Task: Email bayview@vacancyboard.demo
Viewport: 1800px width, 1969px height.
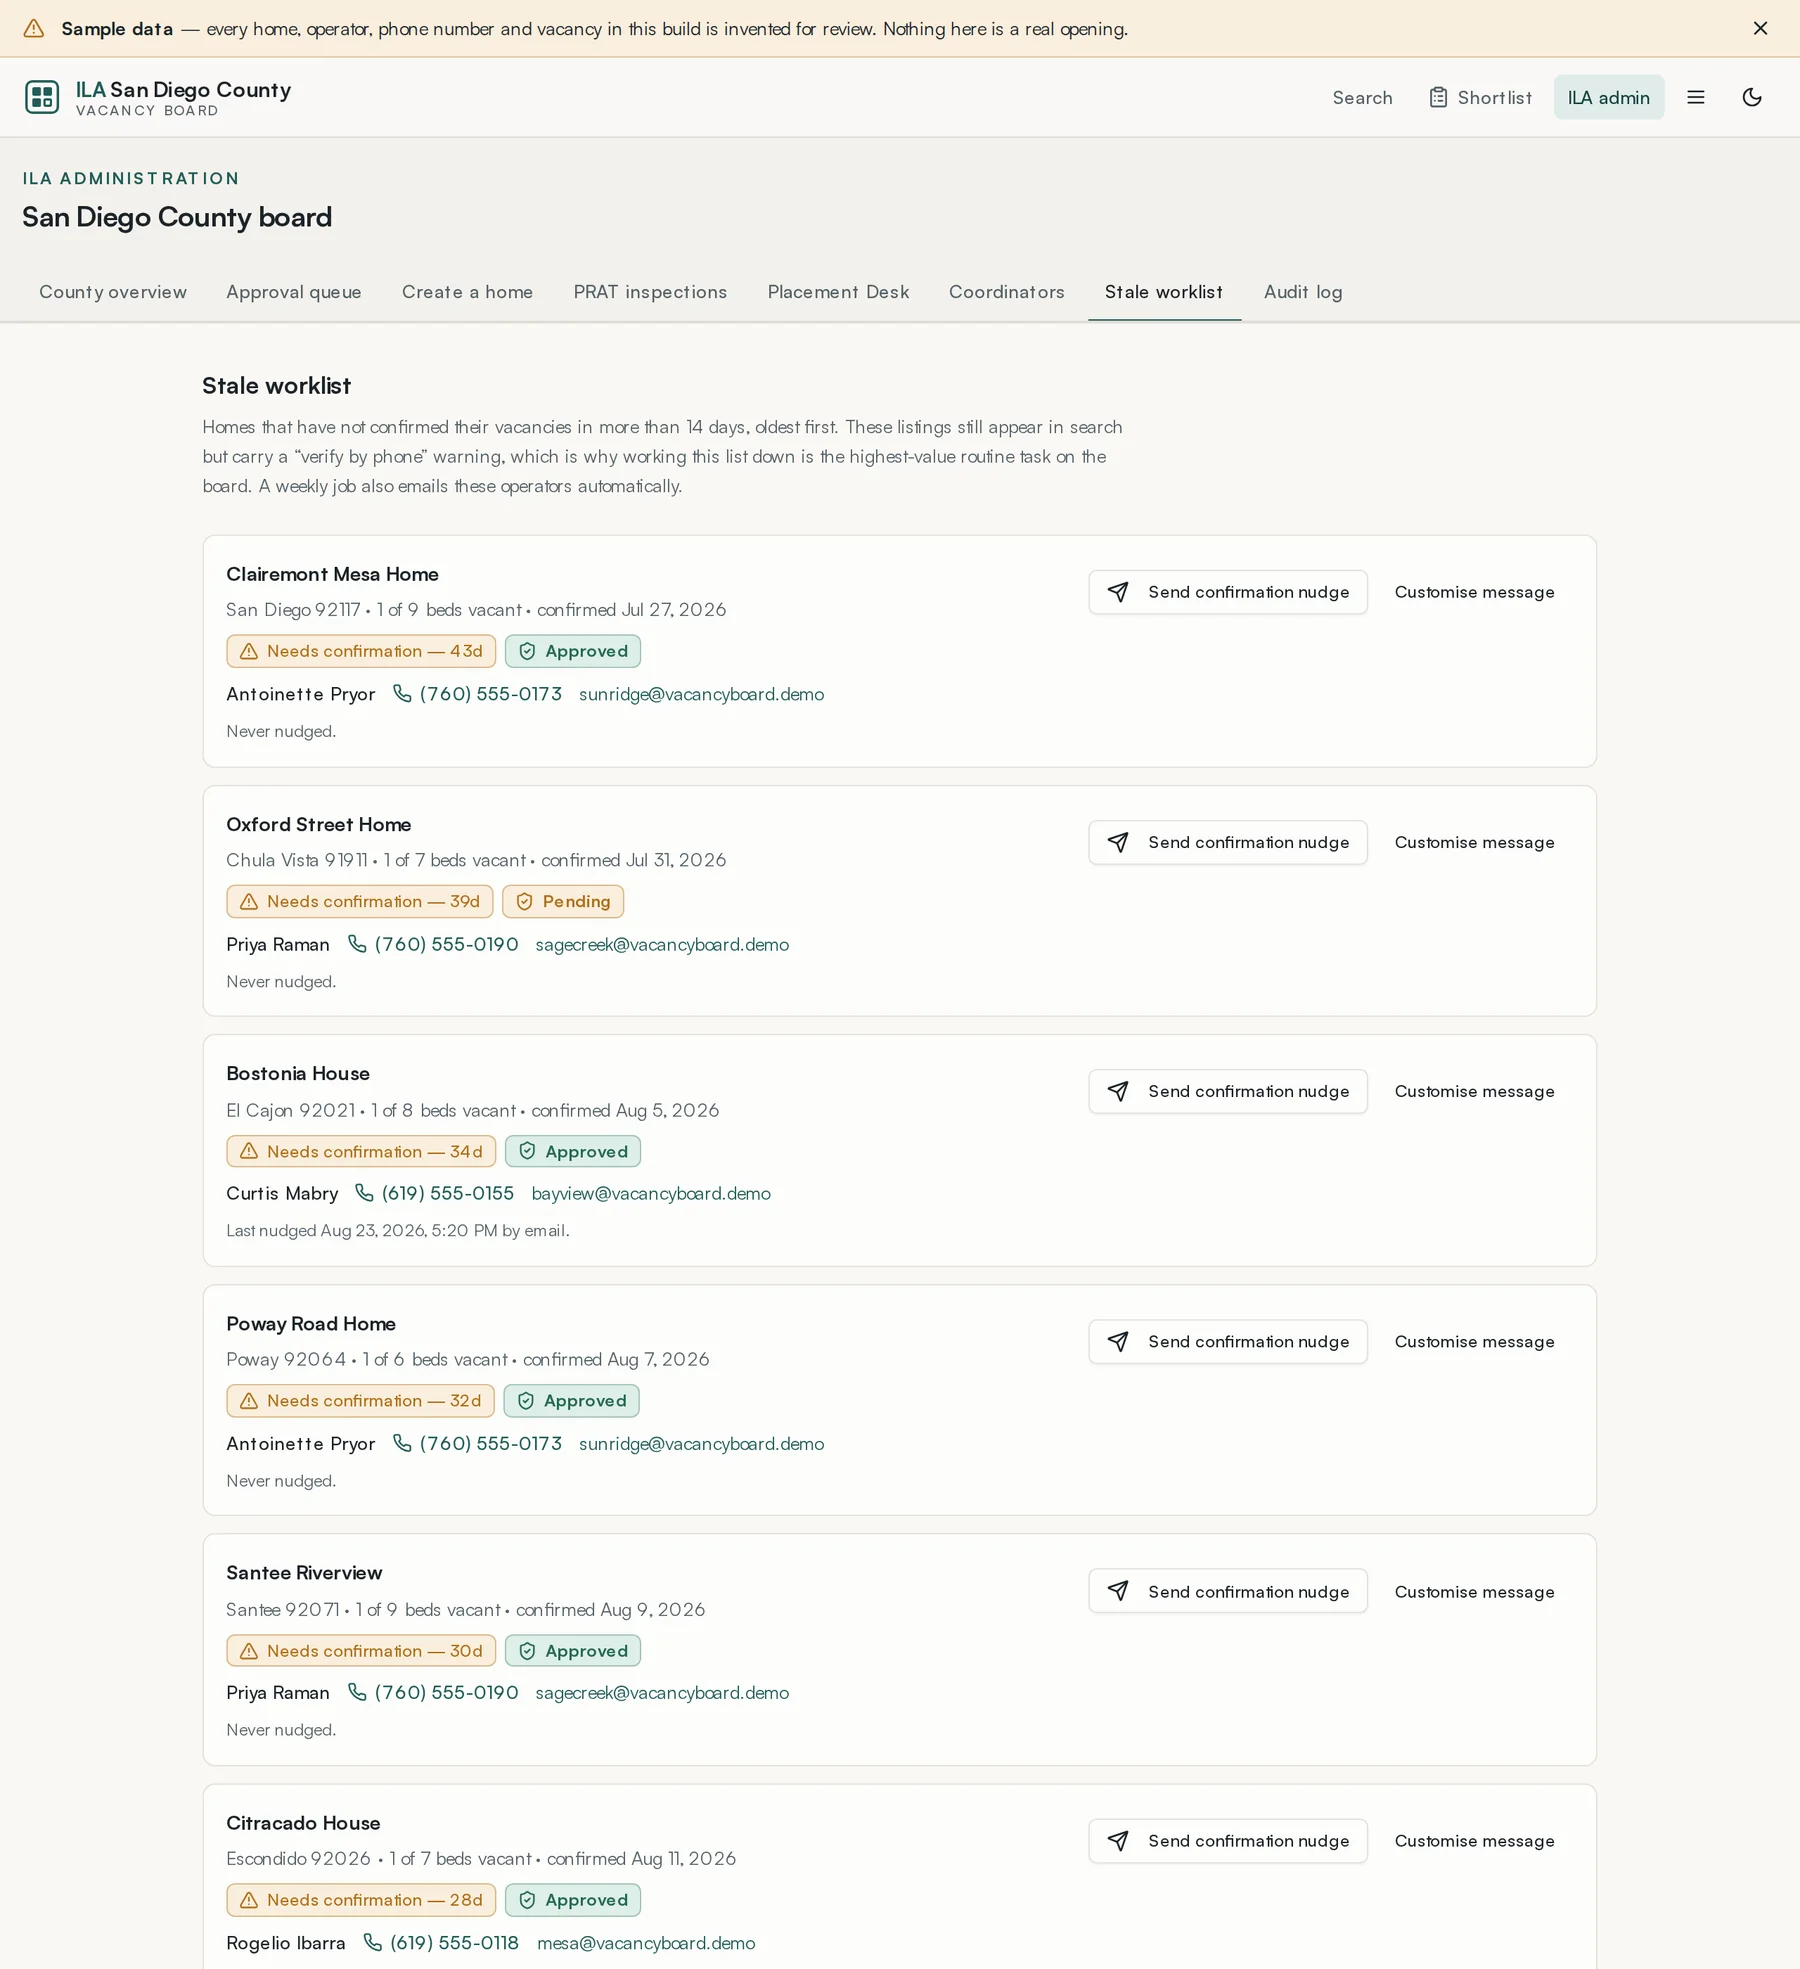Action: (651, 1193)
